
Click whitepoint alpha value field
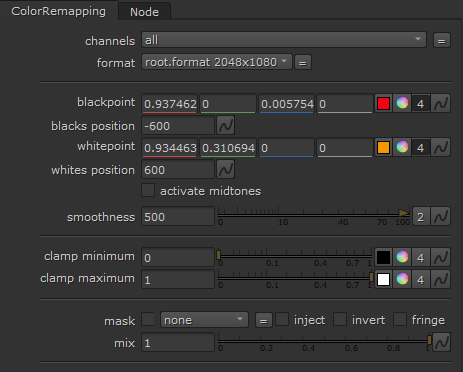345,148
